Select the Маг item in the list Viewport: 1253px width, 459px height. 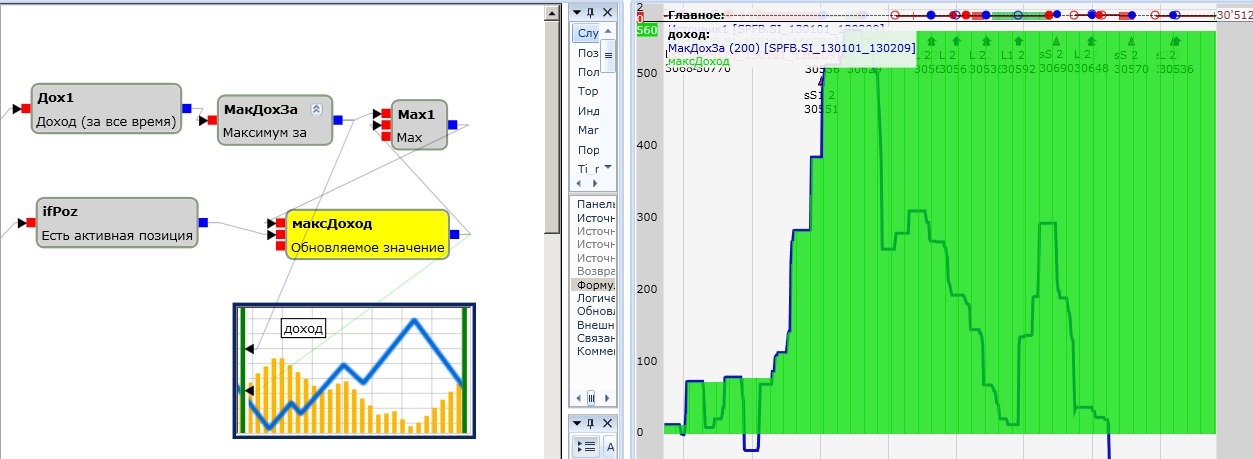coord(587,130)
